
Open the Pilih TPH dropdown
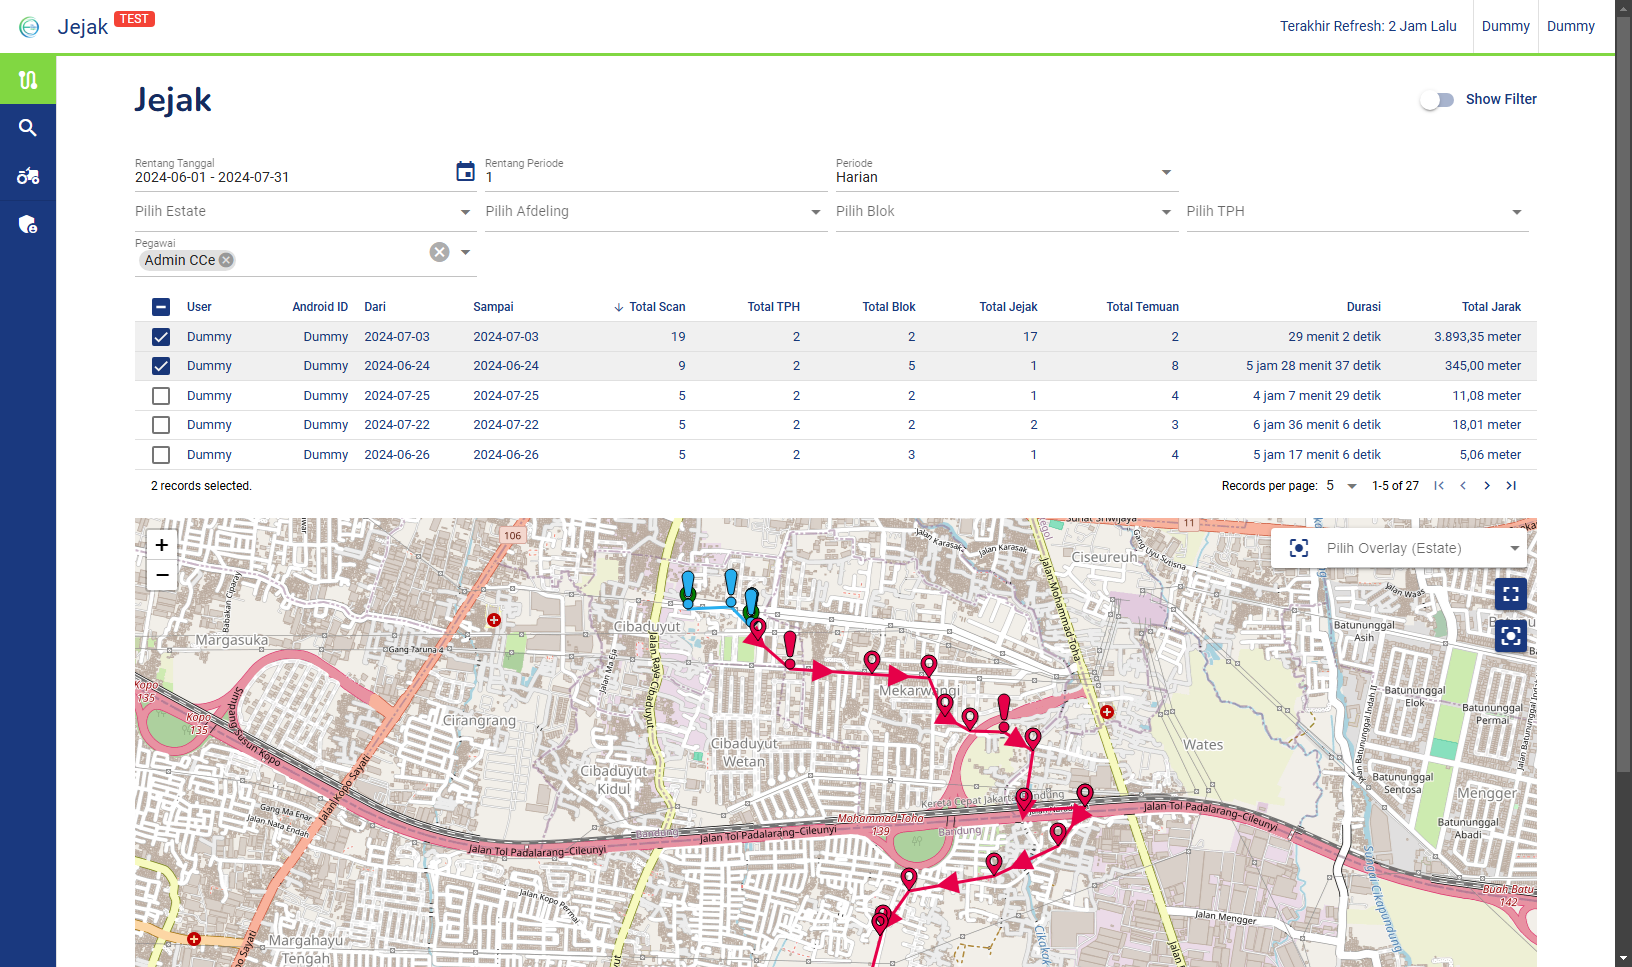(1357, 212)
